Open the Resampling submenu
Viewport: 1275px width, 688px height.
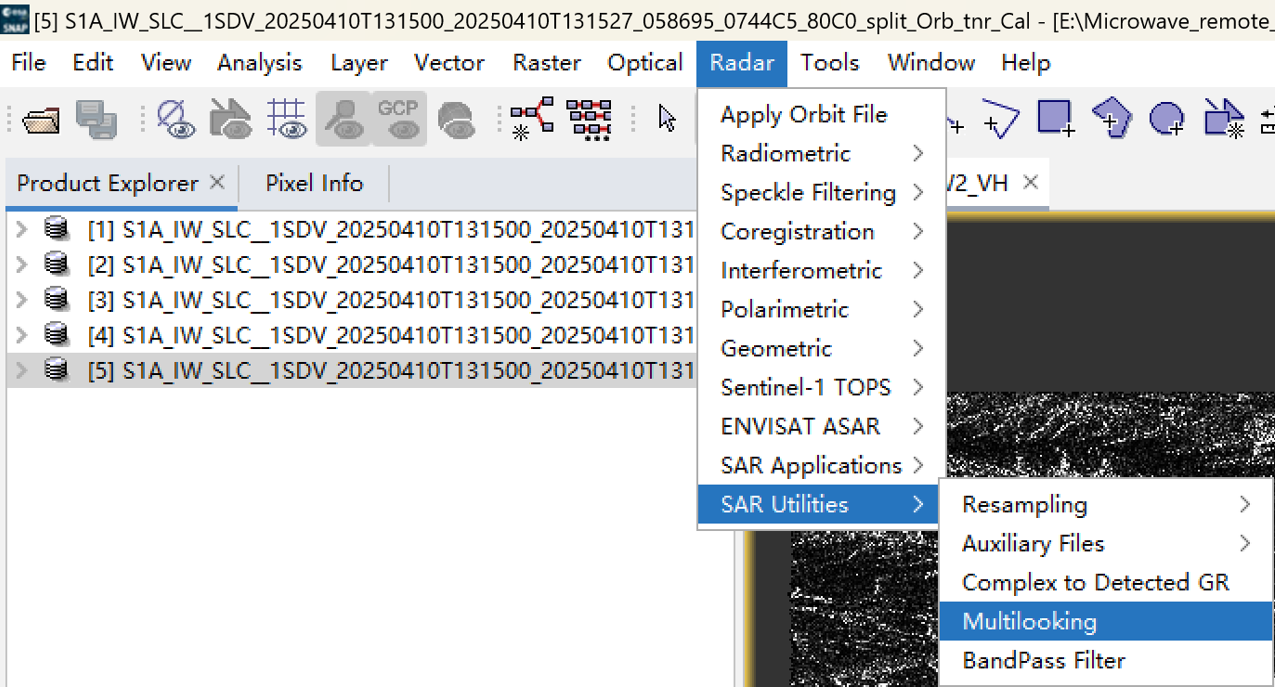1106,504
